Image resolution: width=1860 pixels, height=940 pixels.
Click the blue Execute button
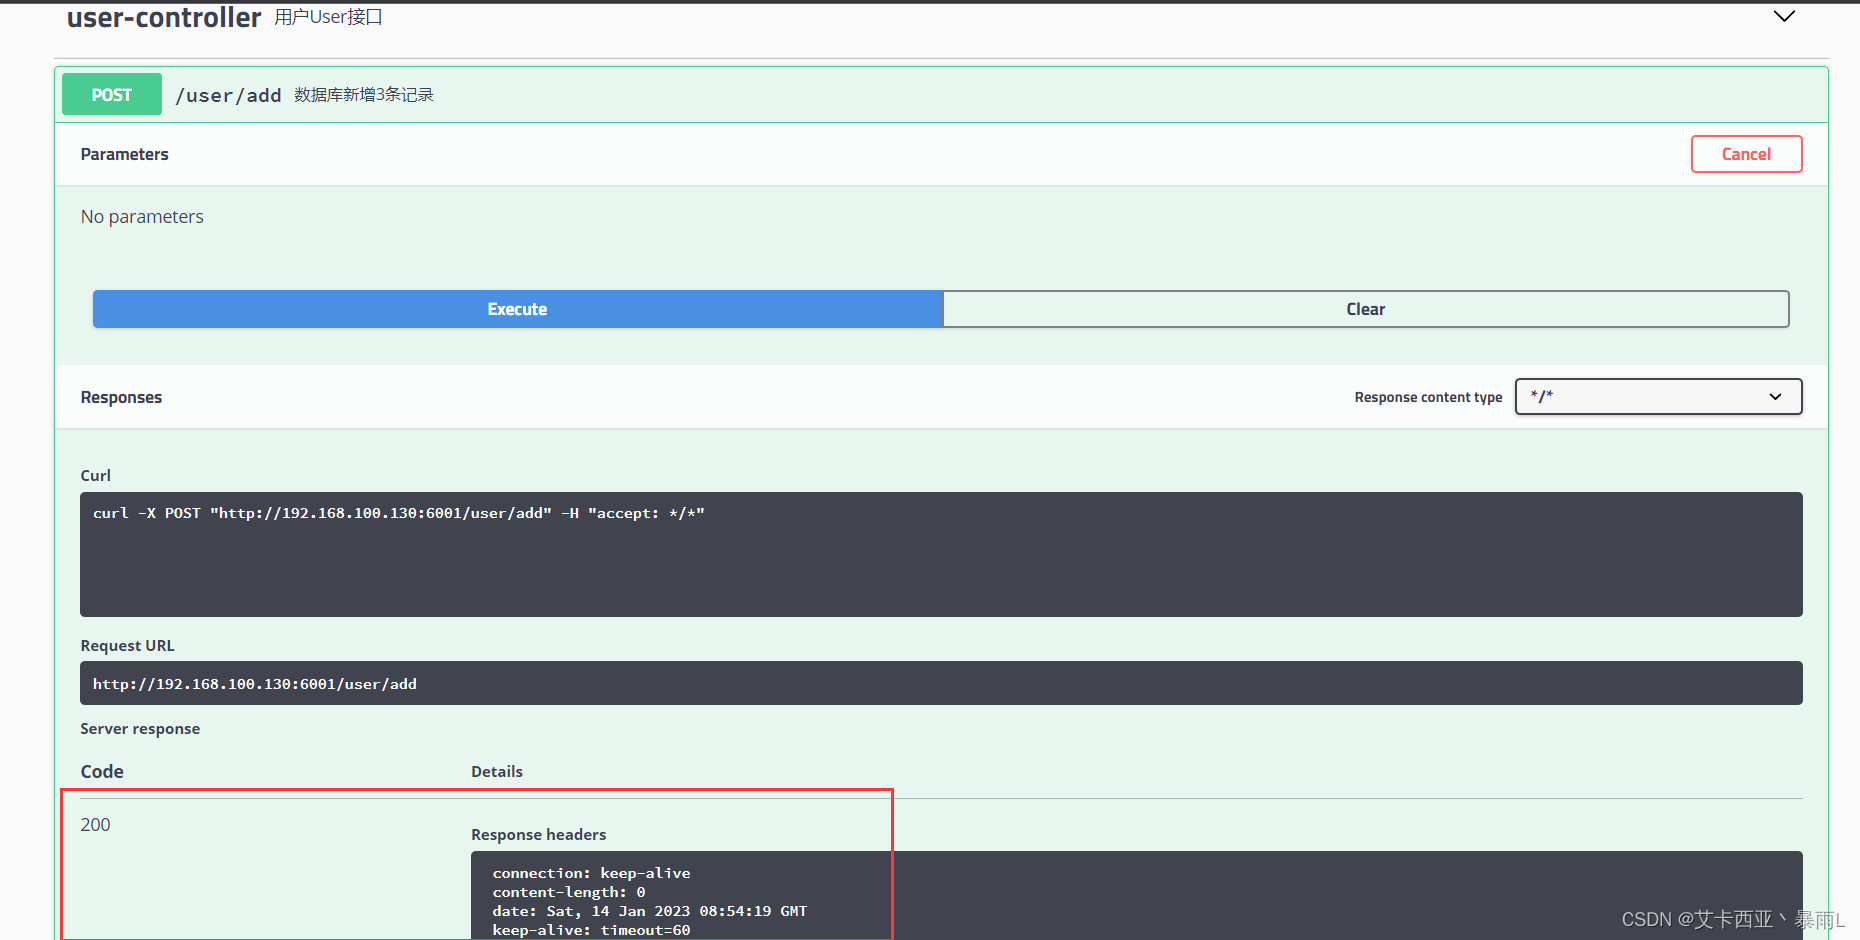click(x=517, y=309)
